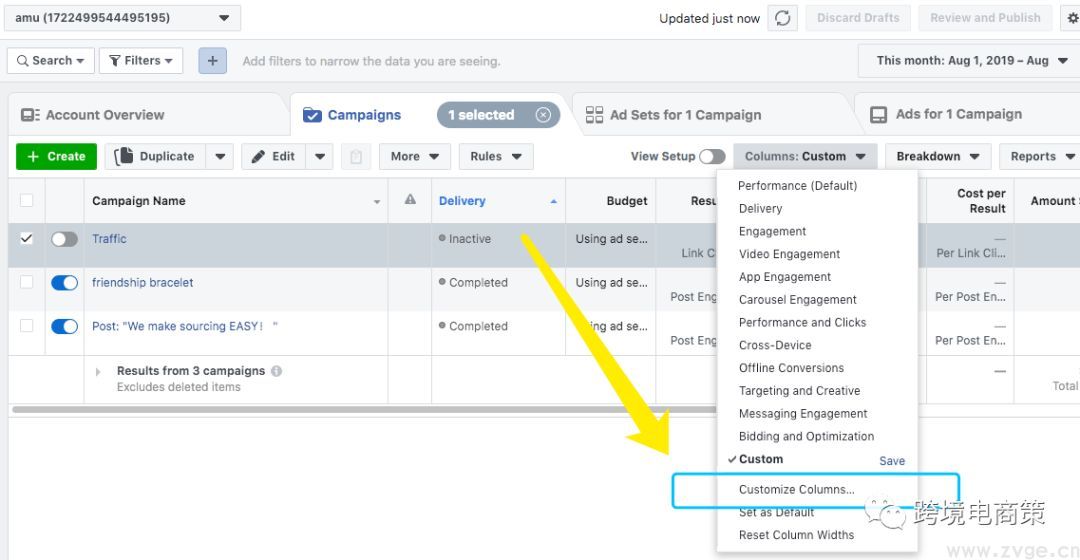Clear the 1 selected badge with its X icon
The height and width of the screenshot is (560, 1080).
[x=543, y=115]
